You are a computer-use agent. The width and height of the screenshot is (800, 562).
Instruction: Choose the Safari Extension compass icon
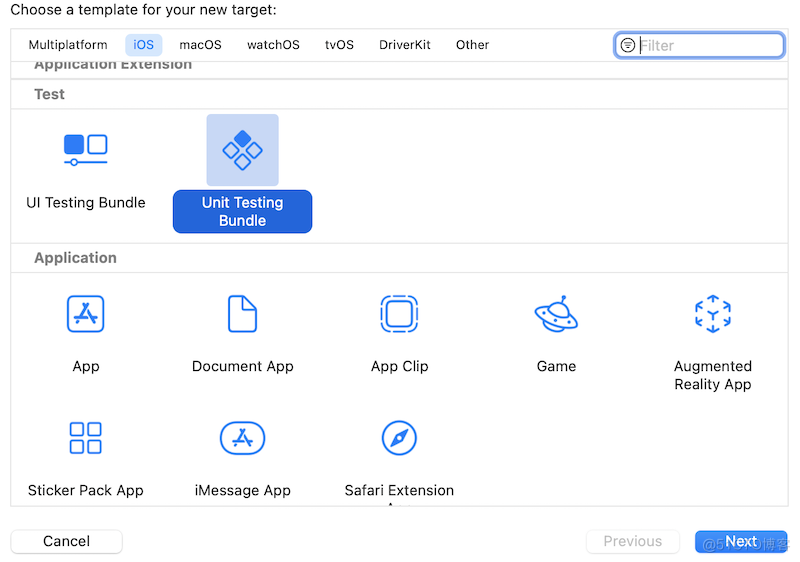tap(399, 438)
